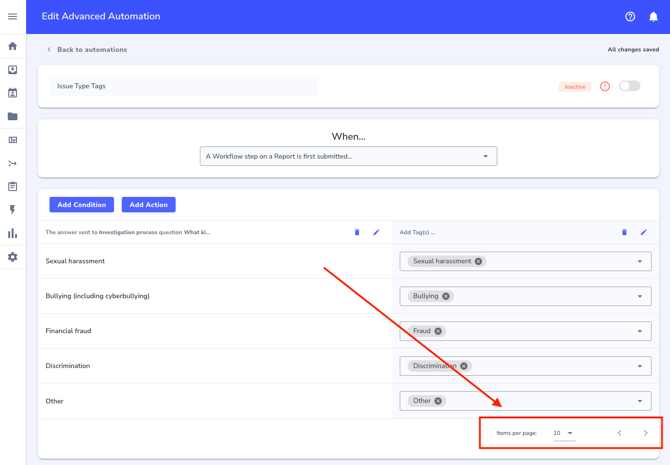670x465 pixels.
Task: Open the lightning bolt automations icon
Action: tap(13, 210)
